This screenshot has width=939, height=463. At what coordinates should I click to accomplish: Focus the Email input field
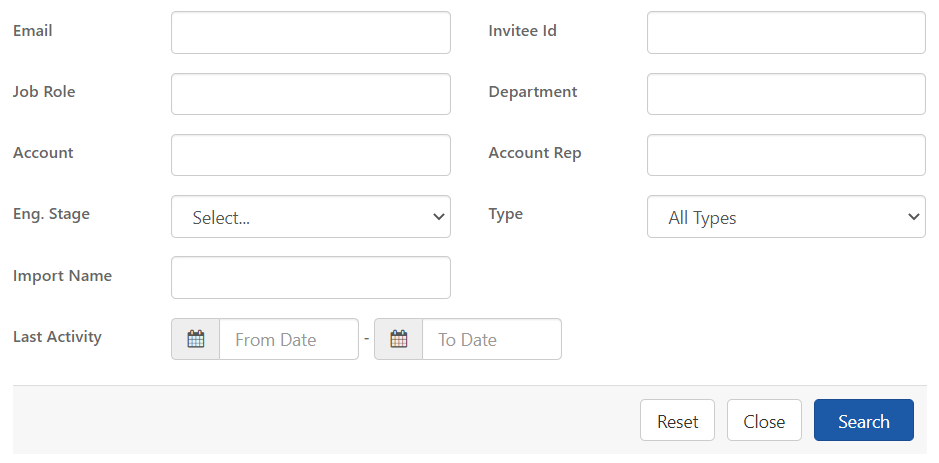point(311,32)
